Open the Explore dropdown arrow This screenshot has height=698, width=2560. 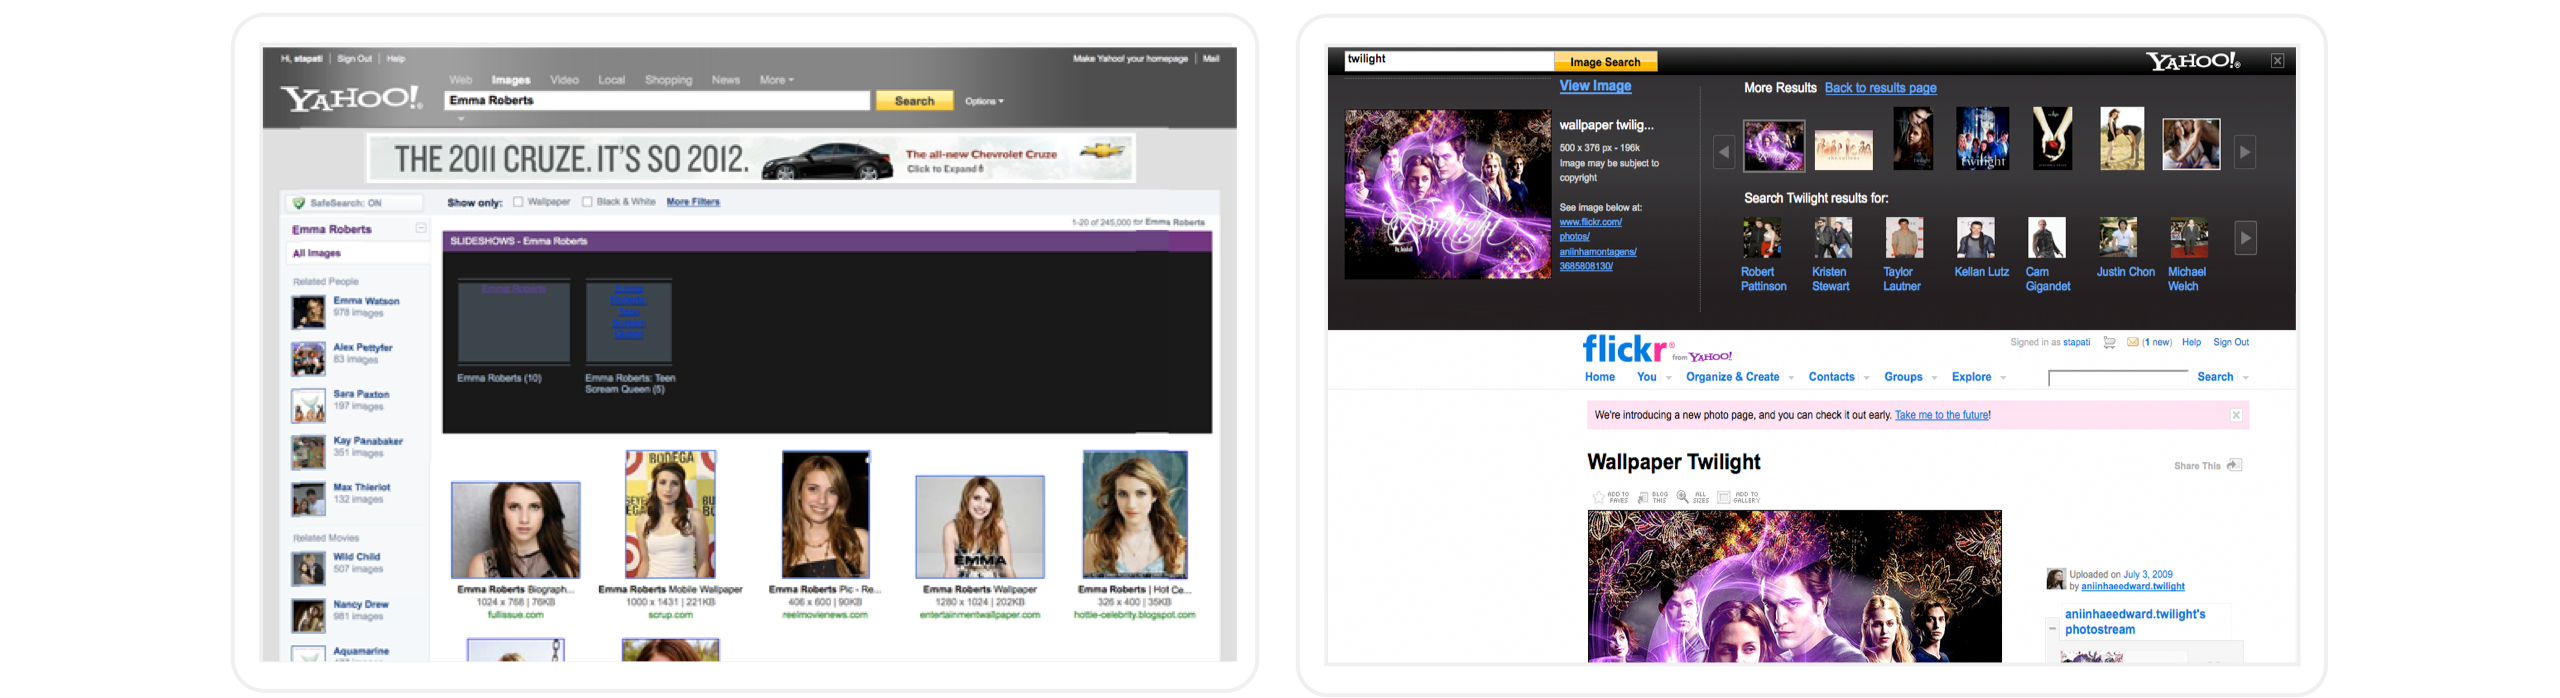pos(2003,378)
